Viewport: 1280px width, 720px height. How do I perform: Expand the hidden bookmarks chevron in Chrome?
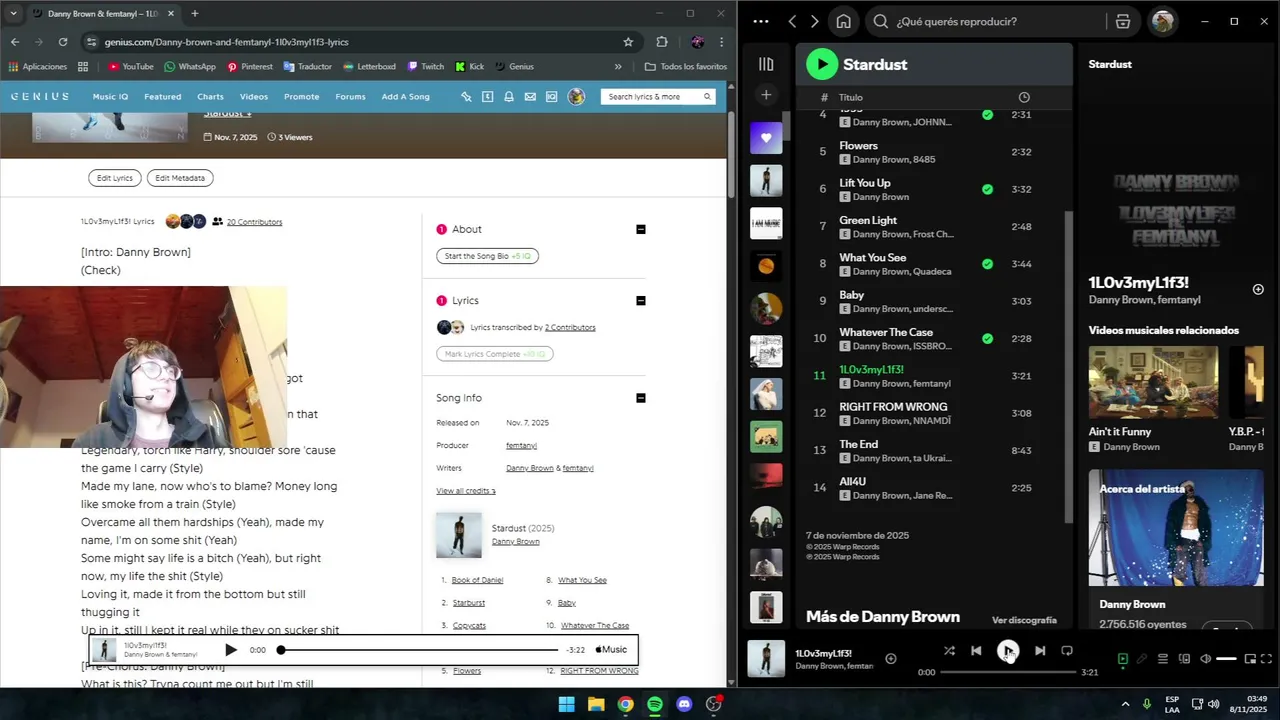pos(618,67)
